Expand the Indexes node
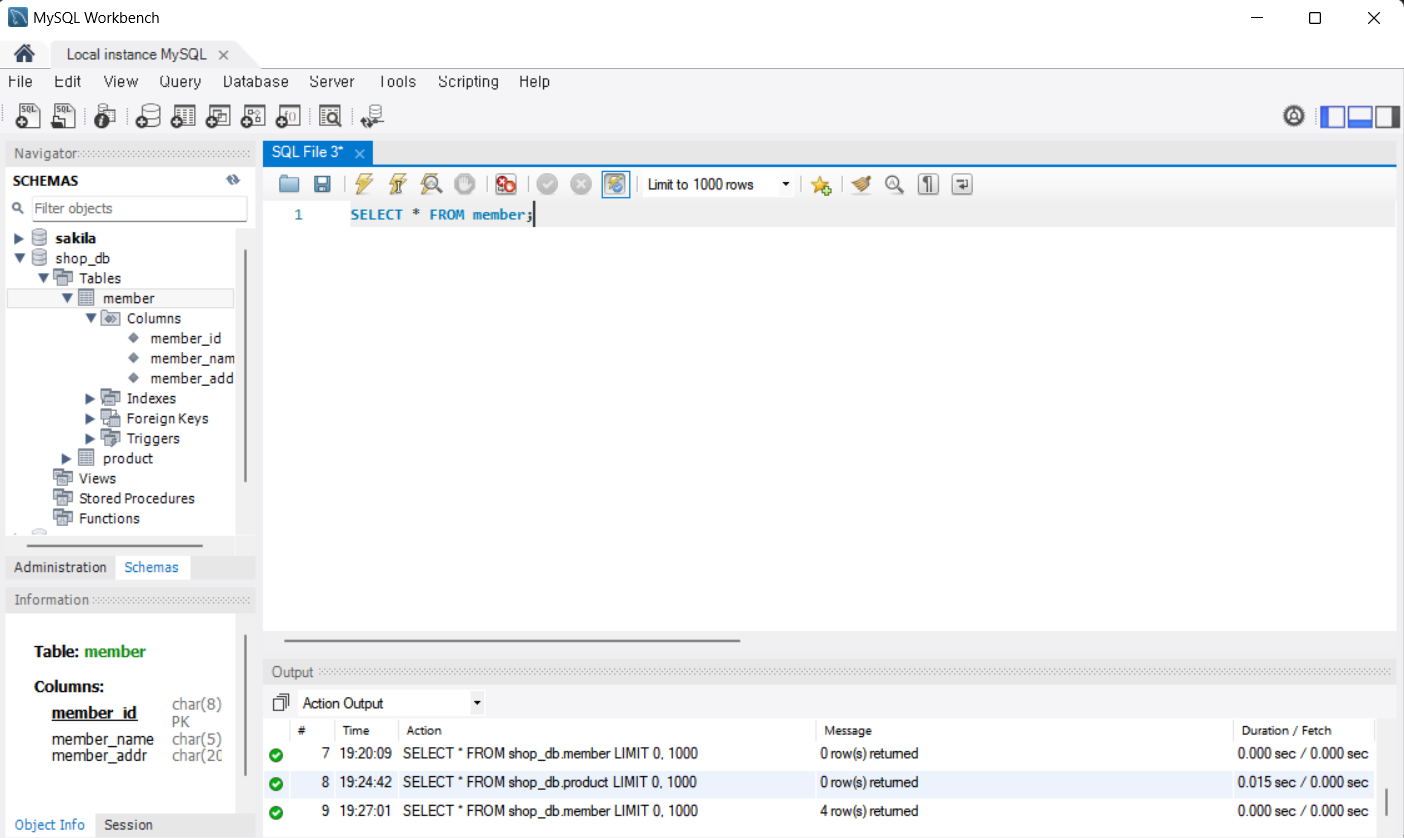This screenshot has width=1404, height=838. 91,398
